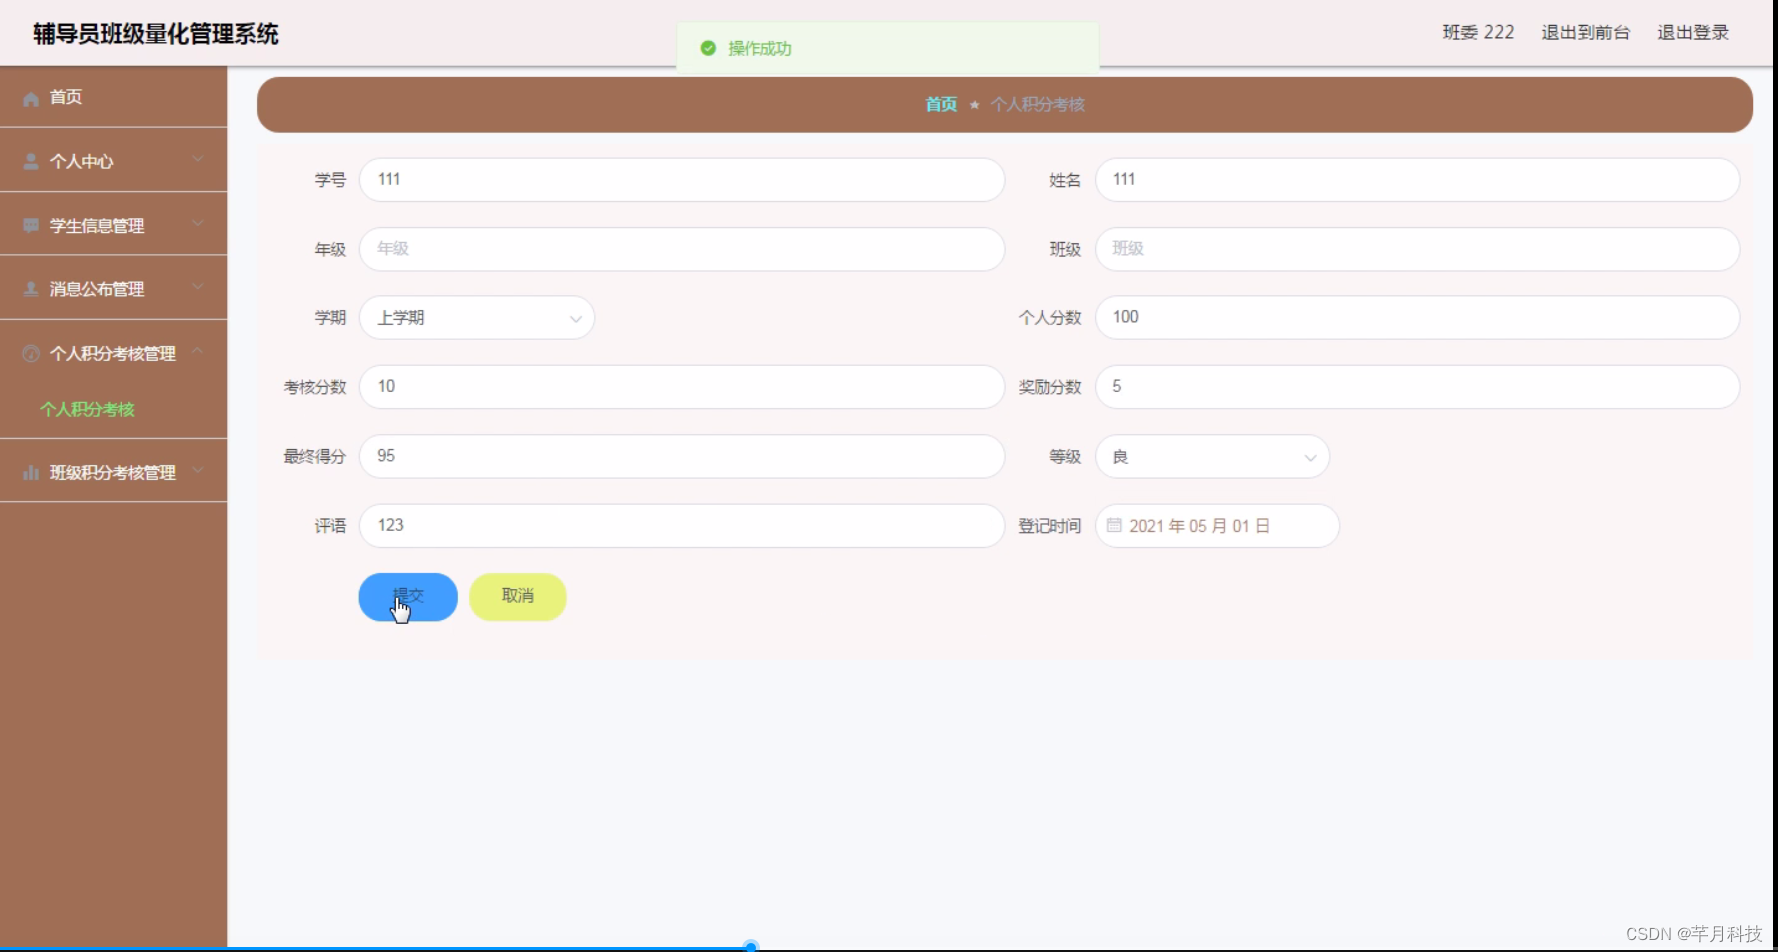The height and width of the screenshot is (952, 1778).
Task: Open the 首页 breadcrumb link
Action: [939, 103]
